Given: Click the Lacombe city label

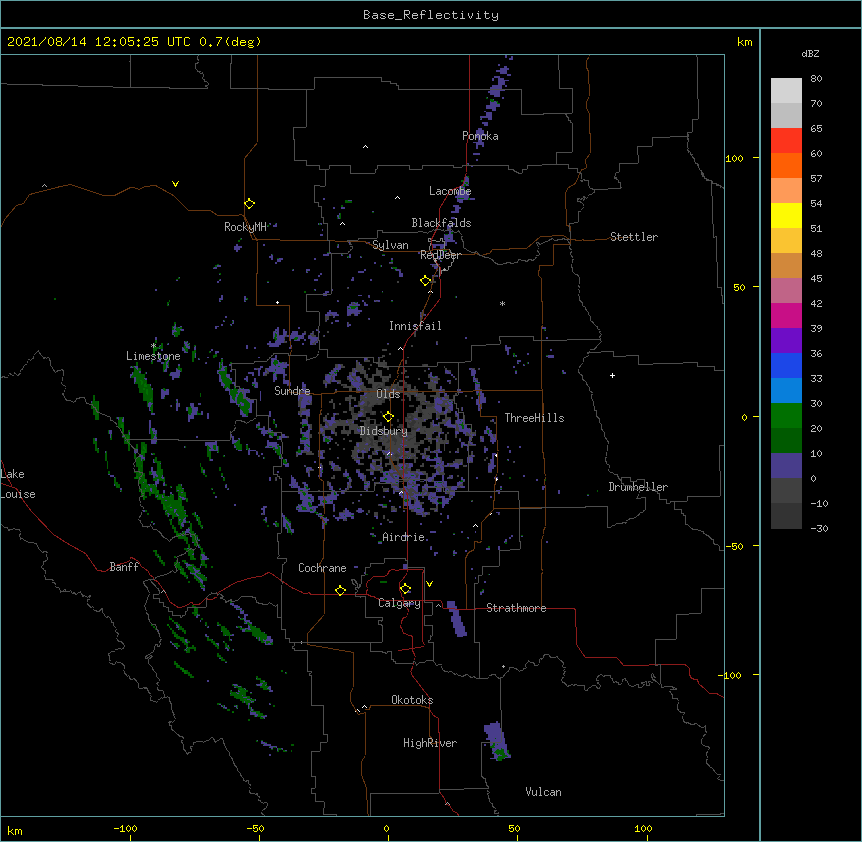Looking at the screenshot, I should click(x=450, y=191).
